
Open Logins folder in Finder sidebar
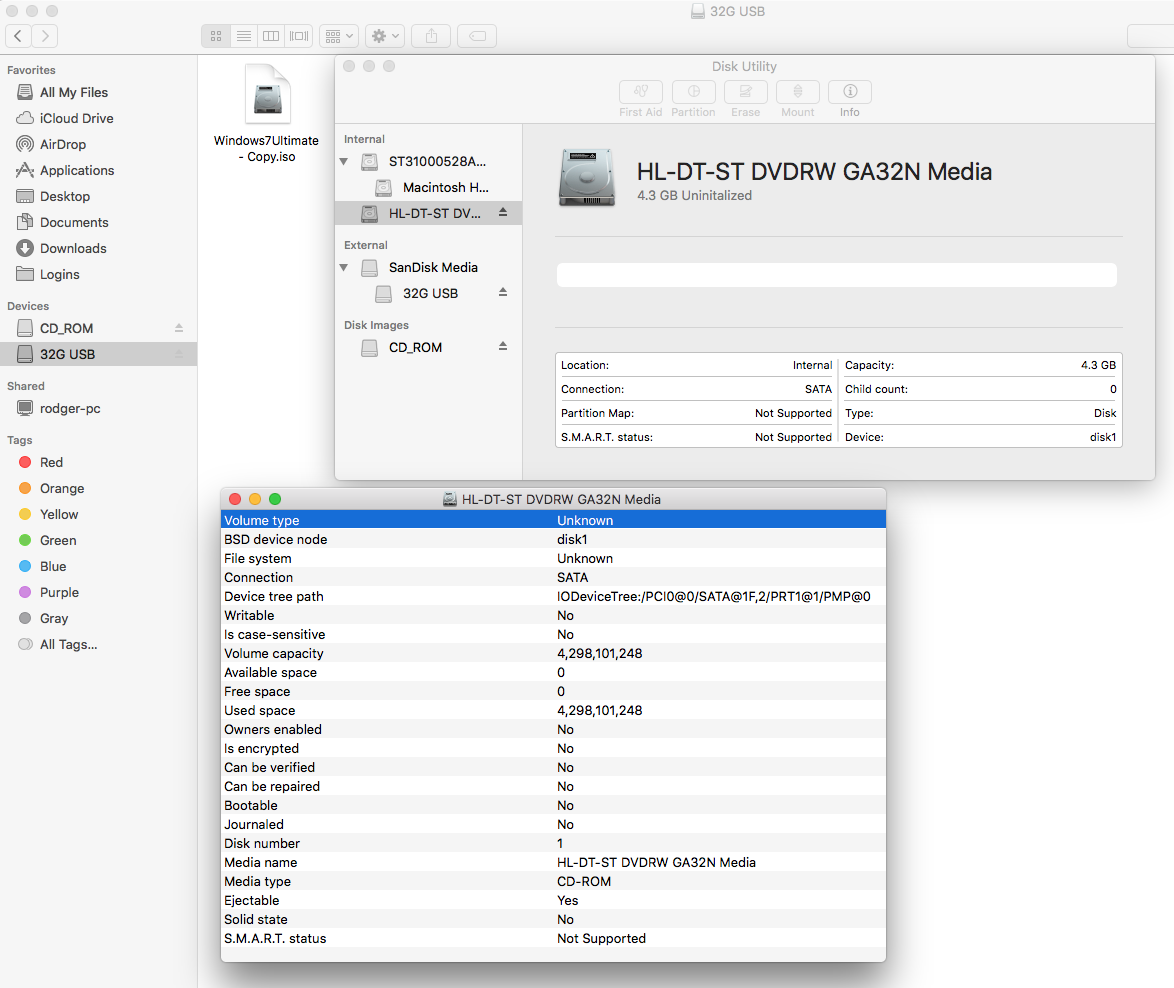pos(98,275)
